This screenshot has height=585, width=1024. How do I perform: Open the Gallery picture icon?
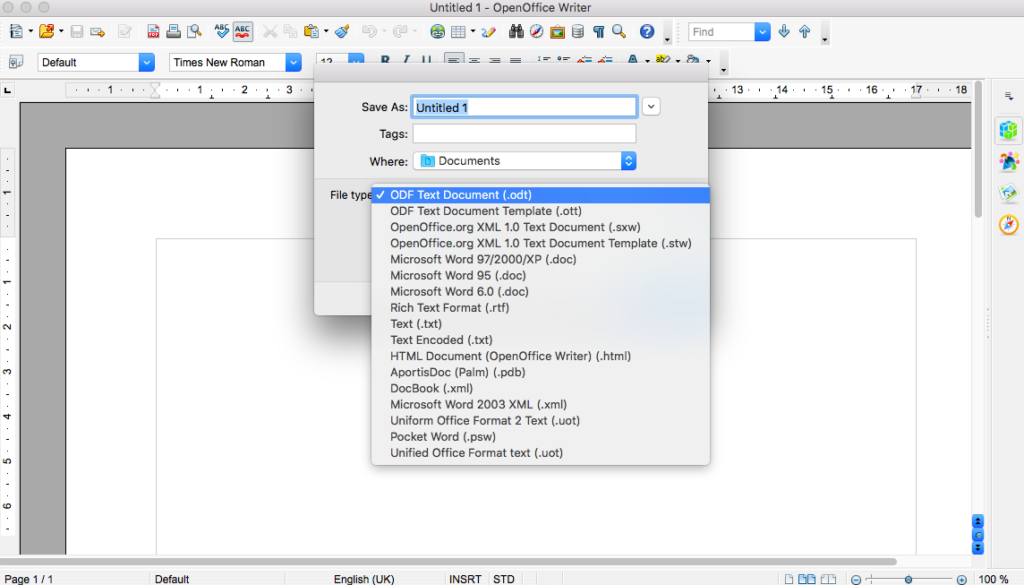coord(557,32)
